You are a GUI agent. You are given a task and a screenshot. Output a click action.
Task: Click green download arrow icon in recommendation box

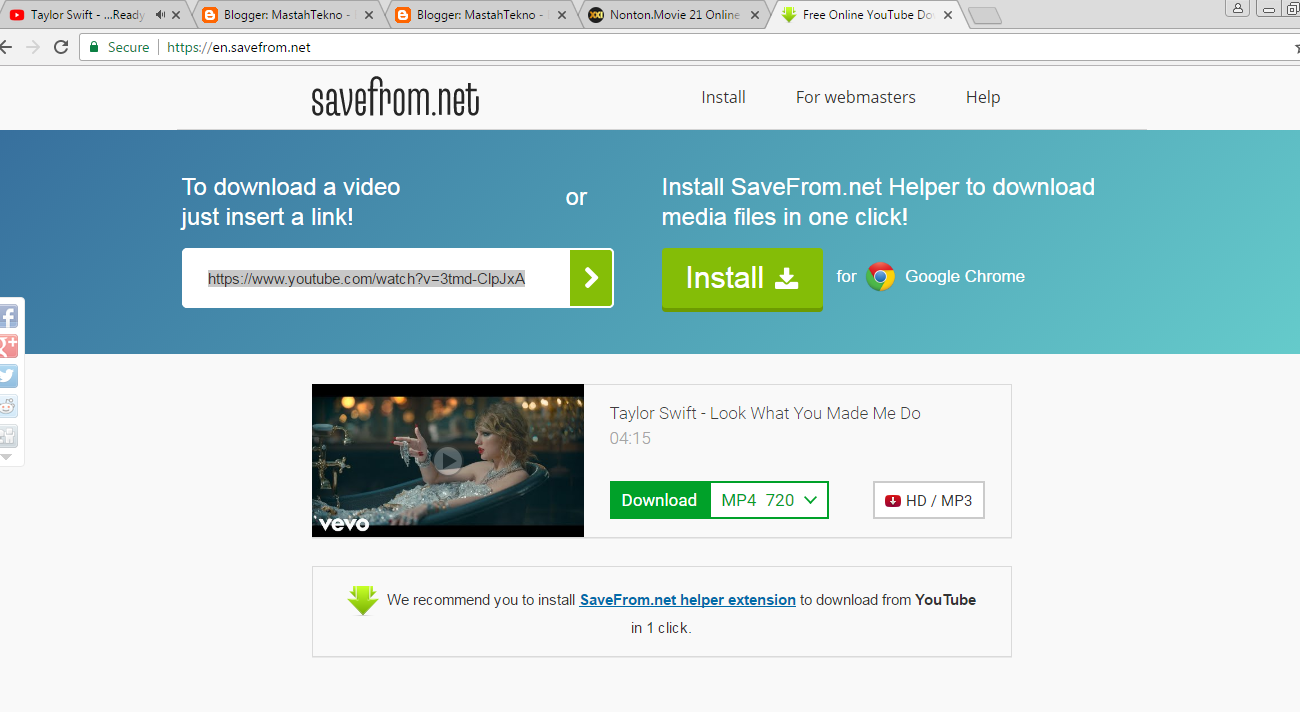point(363,600)
